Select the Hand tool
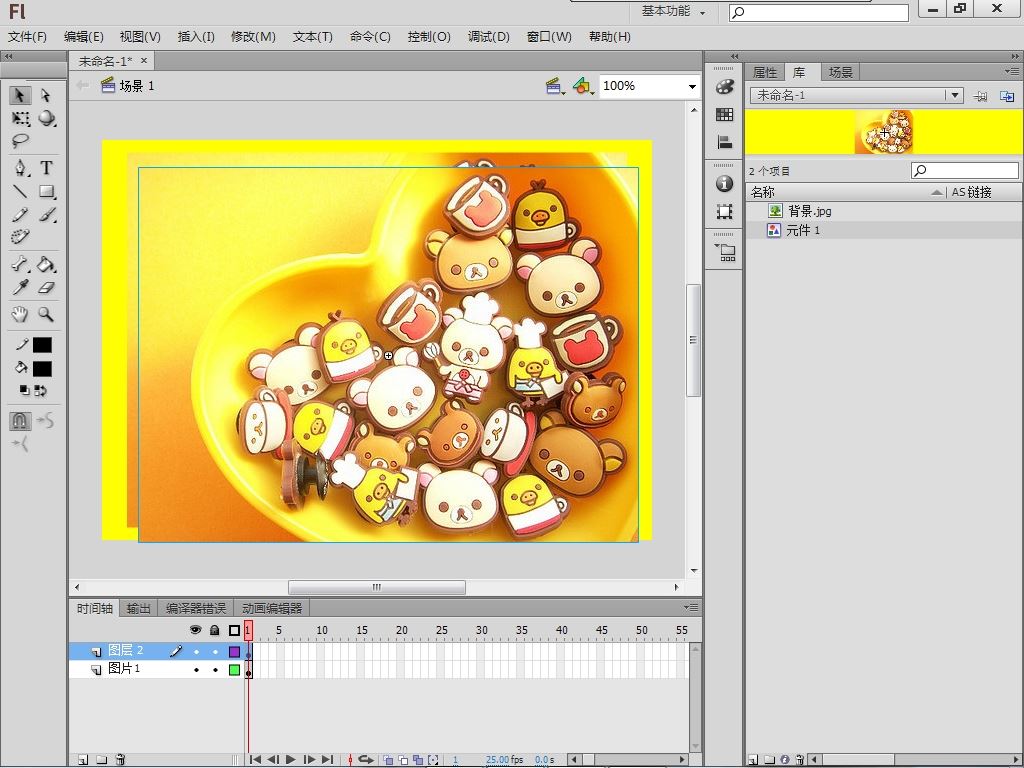This screenshot has height=768, width=1024. click(20, 314)
